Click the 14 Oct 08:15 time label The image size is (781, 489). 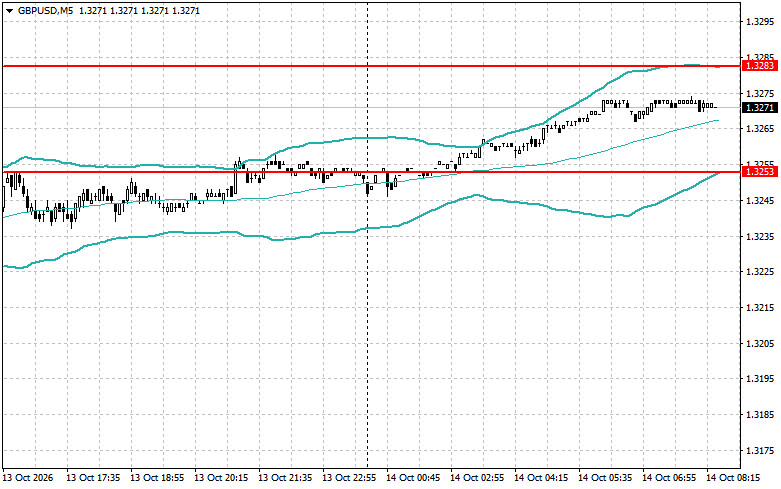pyautogui.click(x=733, y=478)
